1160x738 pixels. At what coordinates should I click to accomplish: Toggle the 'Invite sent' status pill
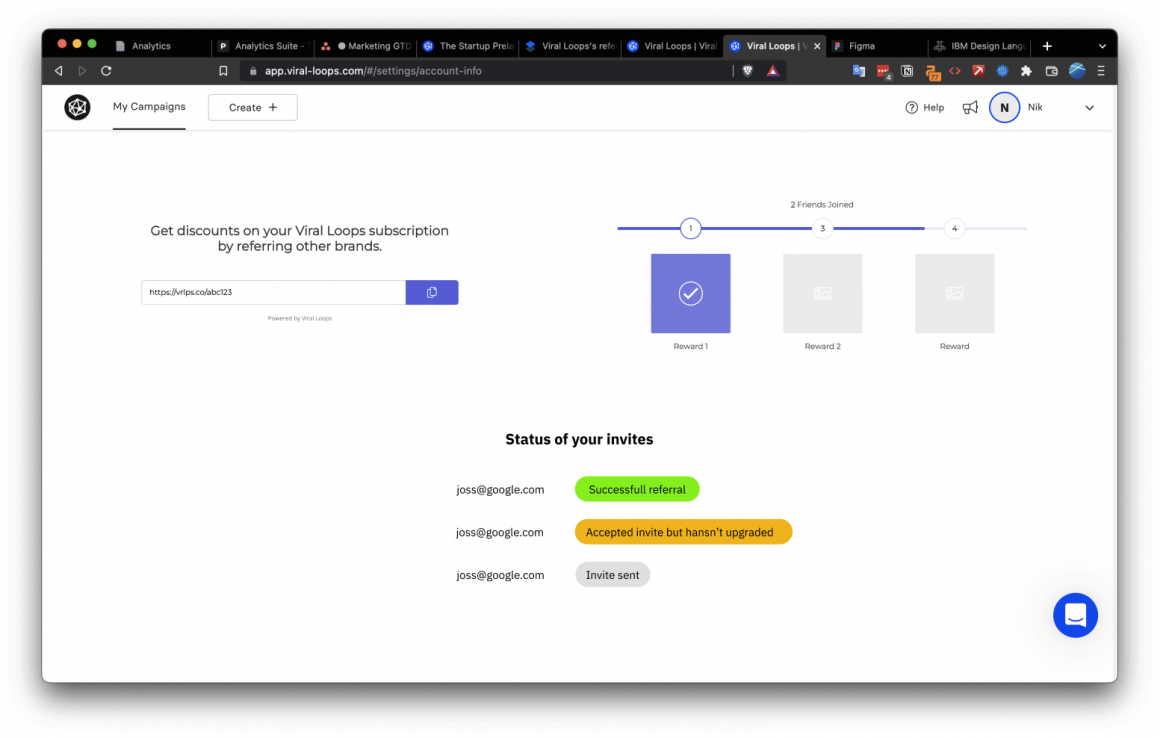point(612,574)
